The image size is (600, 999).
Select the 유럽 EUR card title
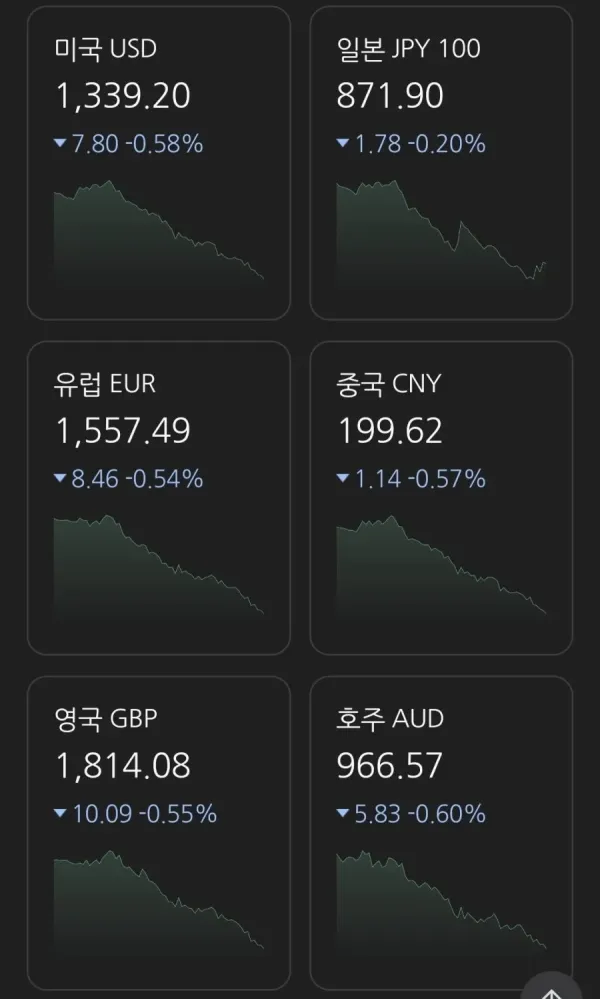pos(105,384)
